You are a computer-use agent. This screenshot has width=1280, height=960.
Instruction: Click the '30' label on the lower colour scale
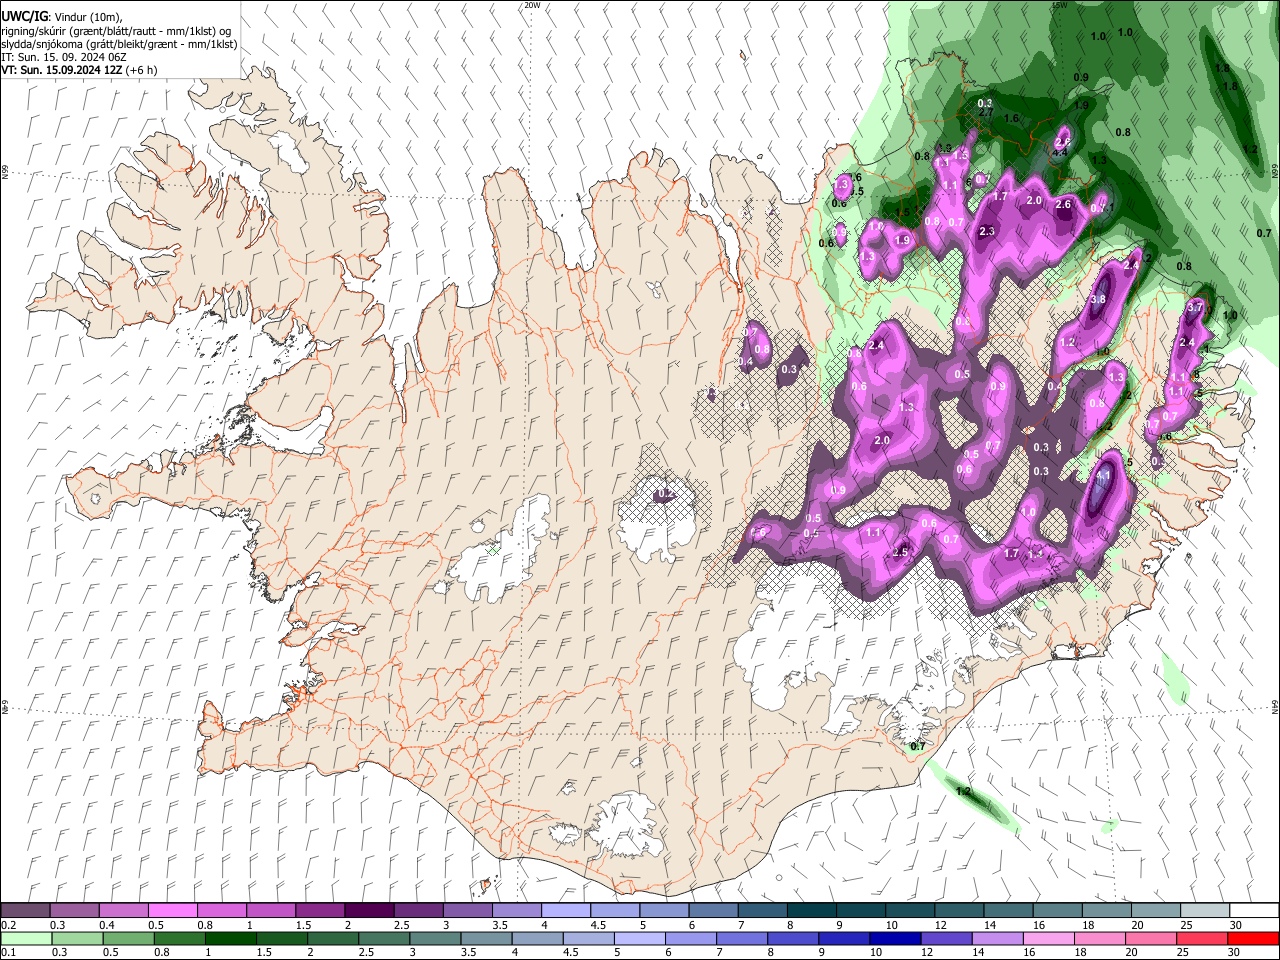pyautogui.click(x=1234, y=953)
